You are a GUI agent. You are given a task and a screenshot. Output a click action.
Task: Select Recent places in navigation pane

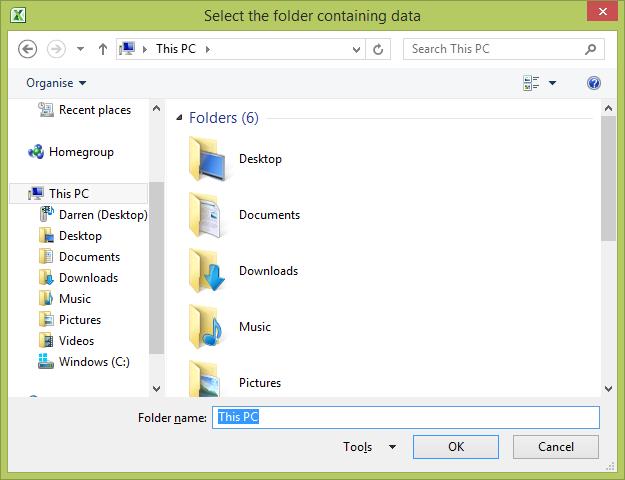tap(85, 110)
